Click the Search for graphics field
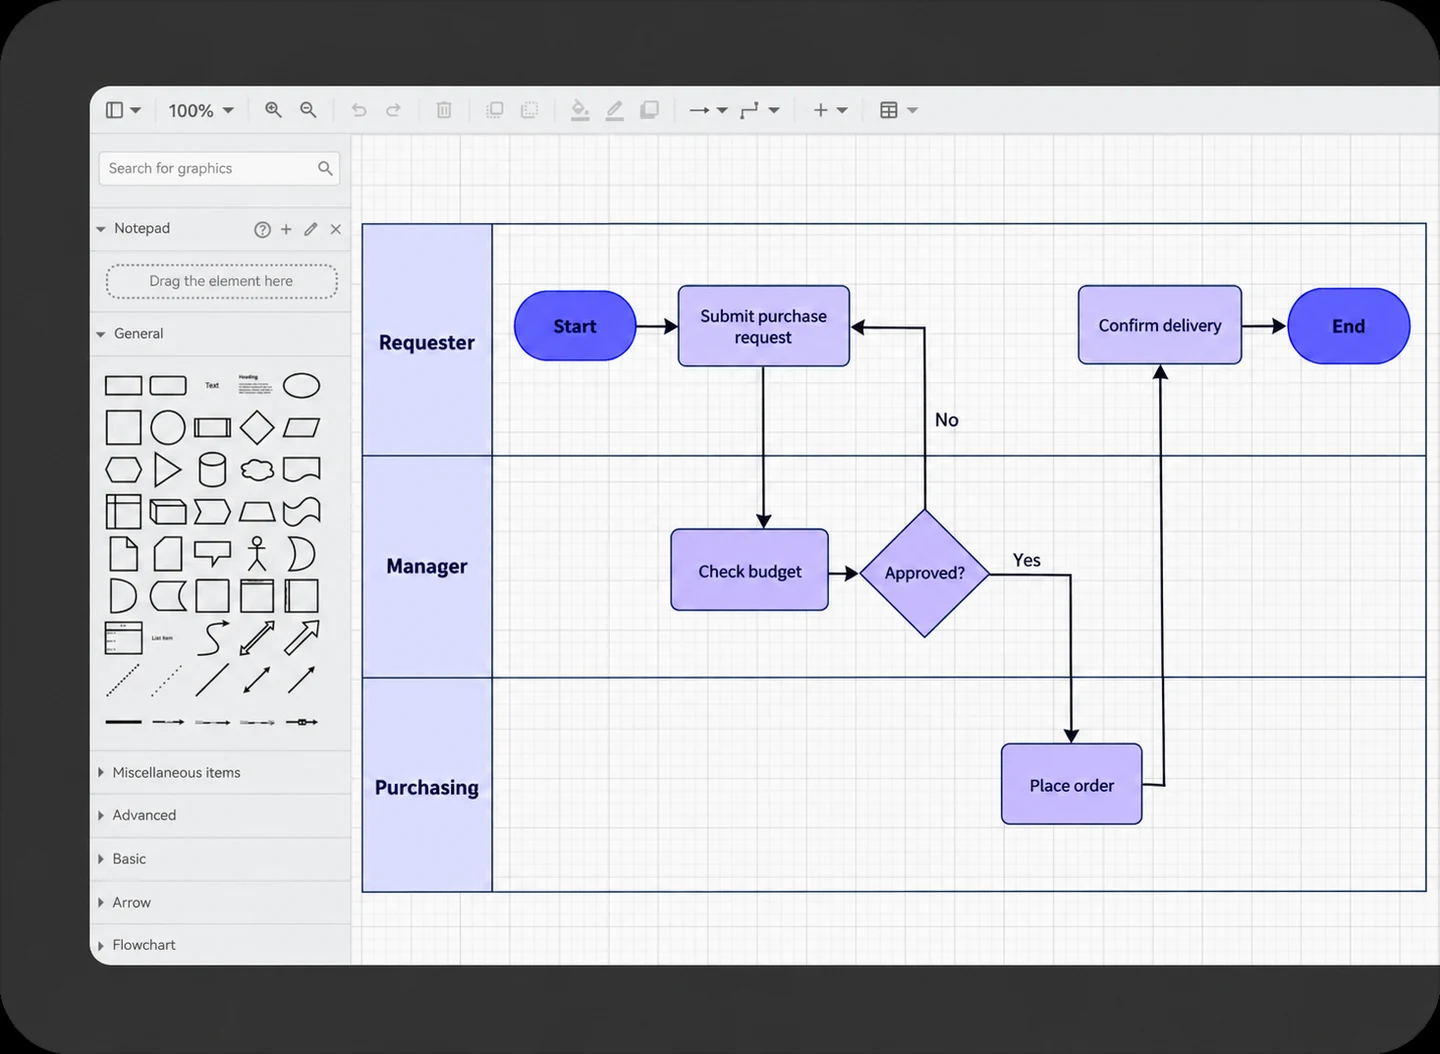The width and height of the screenshot is (1440, 1054). 219,168
